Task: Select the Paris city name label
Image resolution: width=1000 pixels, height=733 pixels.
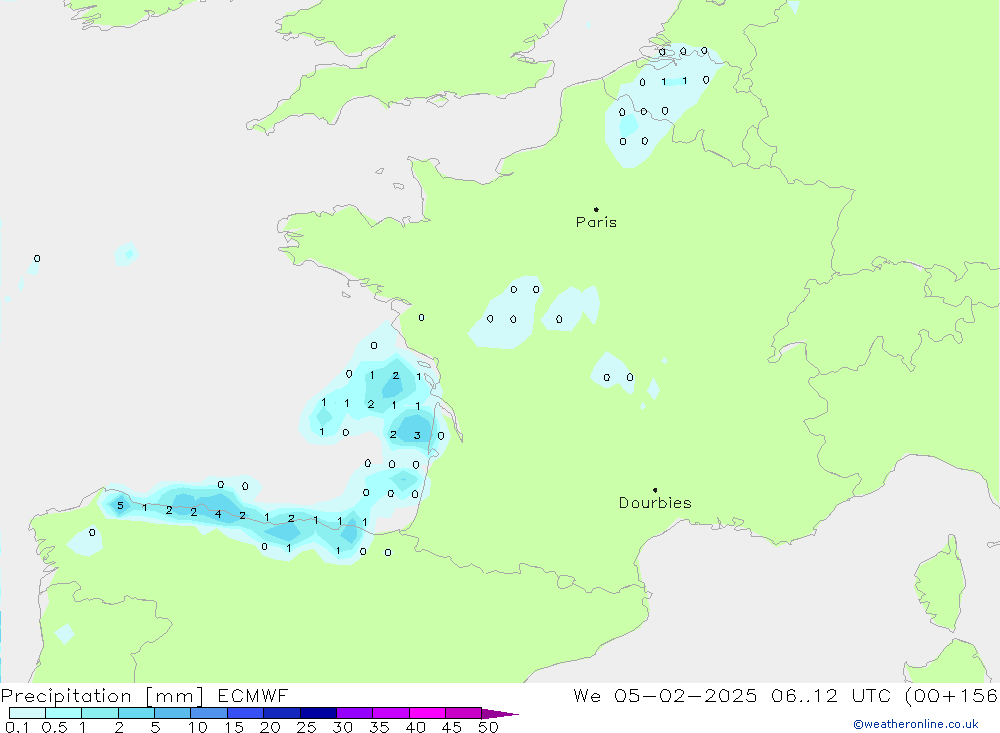Action: [x=596, y=223]
